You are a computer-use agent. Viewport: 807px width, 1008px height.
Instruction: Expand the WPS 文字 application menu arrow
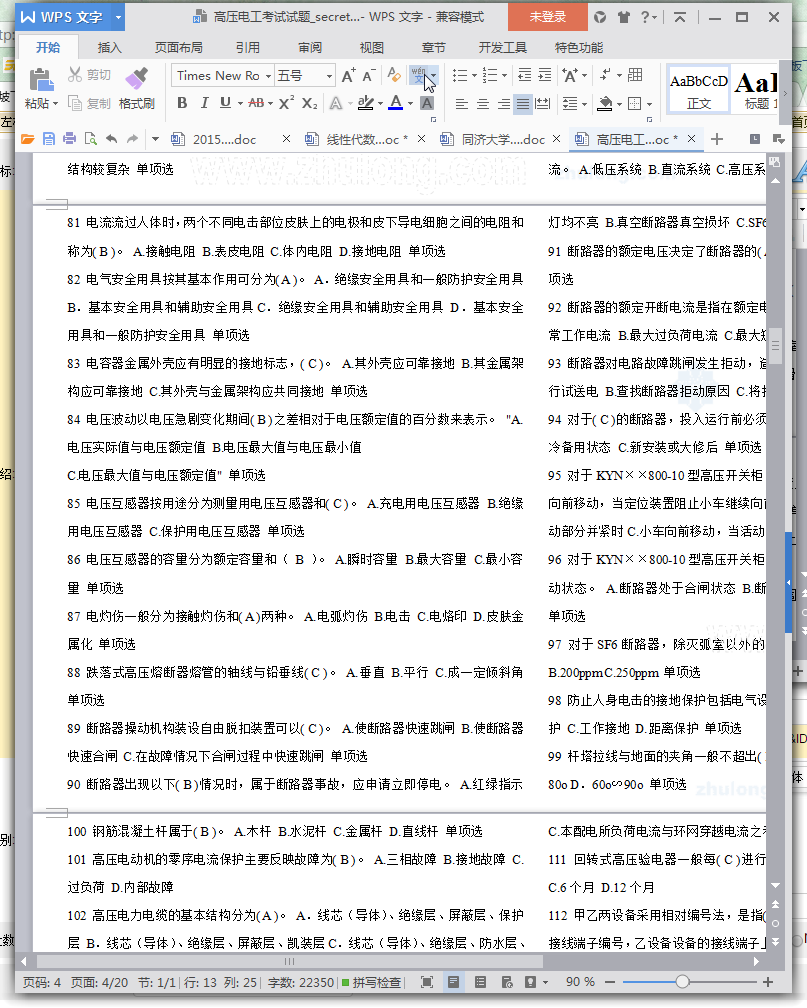(x=118, y=17)
